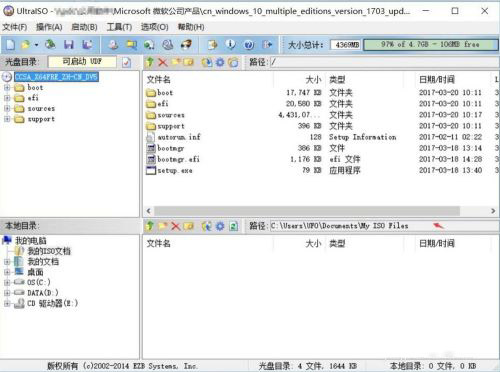Screen dimensions: 500x372
Task: Click gear properties icon in disc toolbar
Action: [x=220, y=62]
